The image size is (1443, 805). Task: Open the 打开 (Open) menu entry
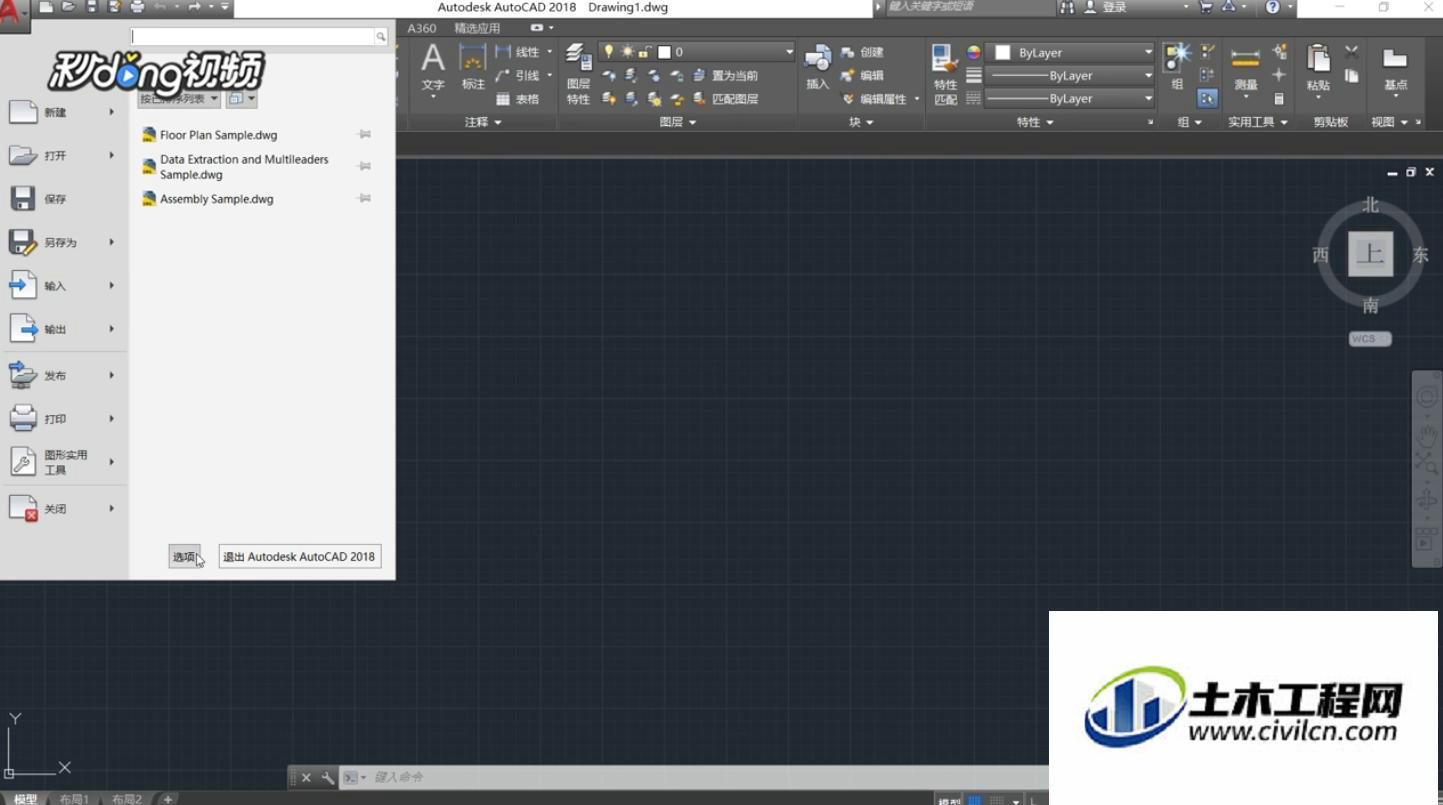(x=63, y=156)
